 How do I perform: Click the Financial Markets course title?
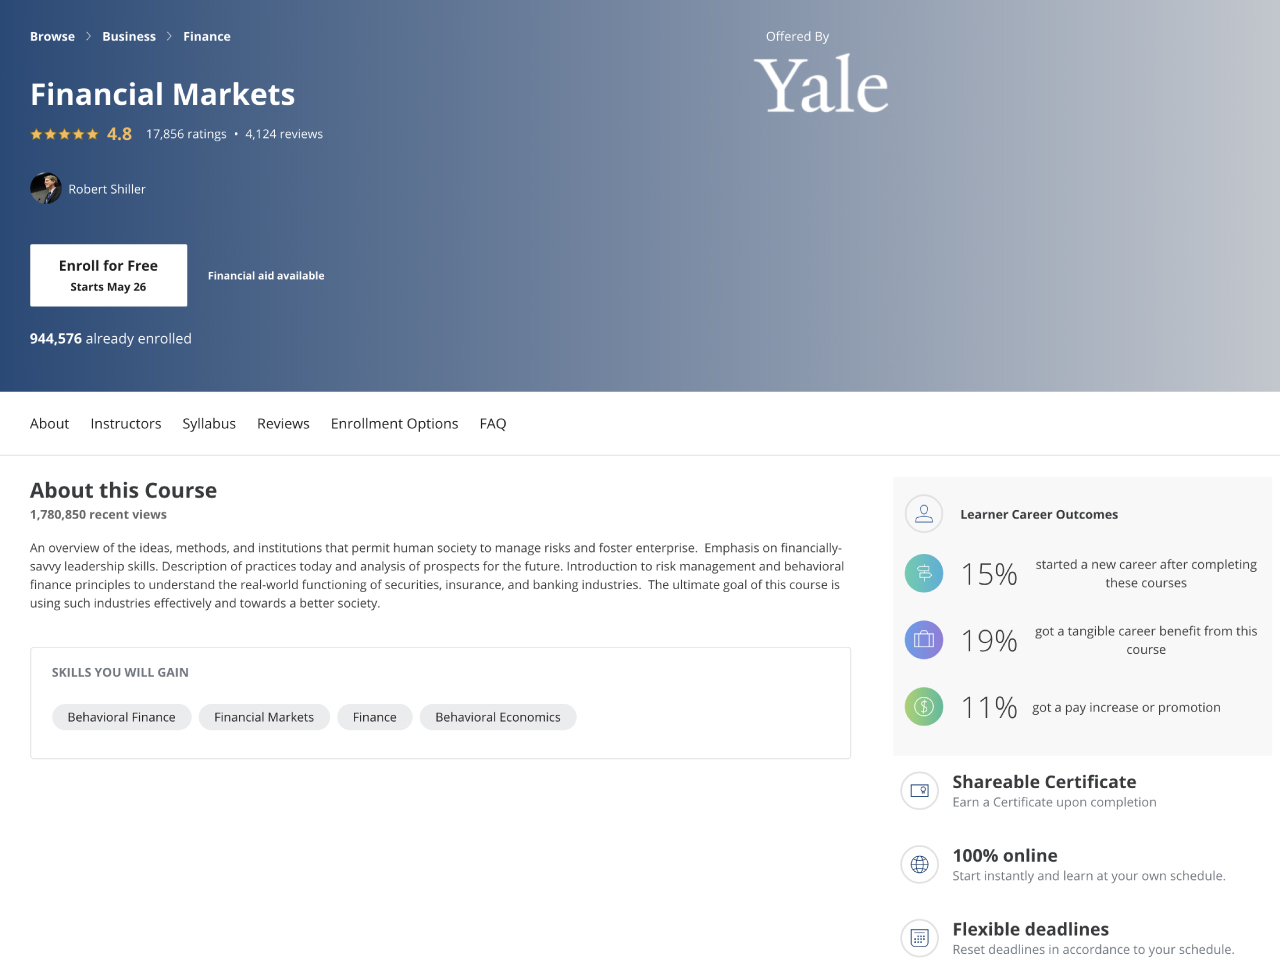click(163, 94)
